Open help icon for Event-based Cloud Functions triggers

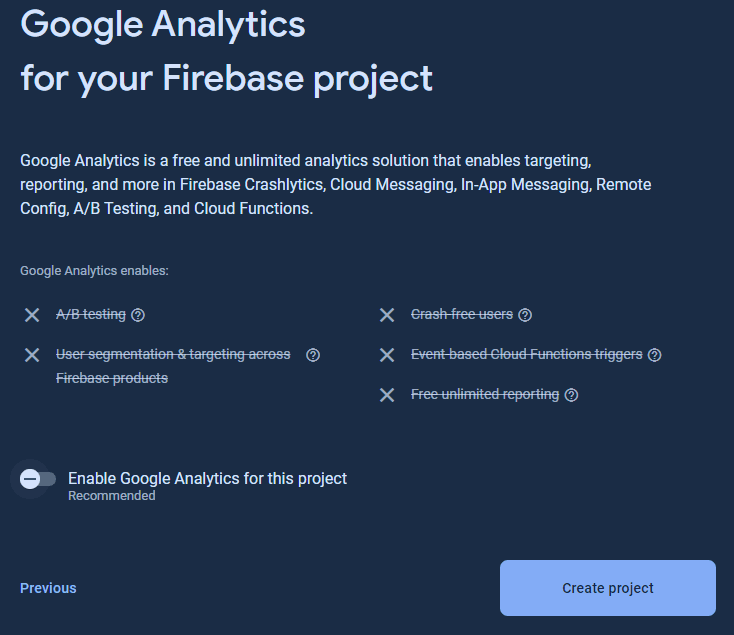654,355
